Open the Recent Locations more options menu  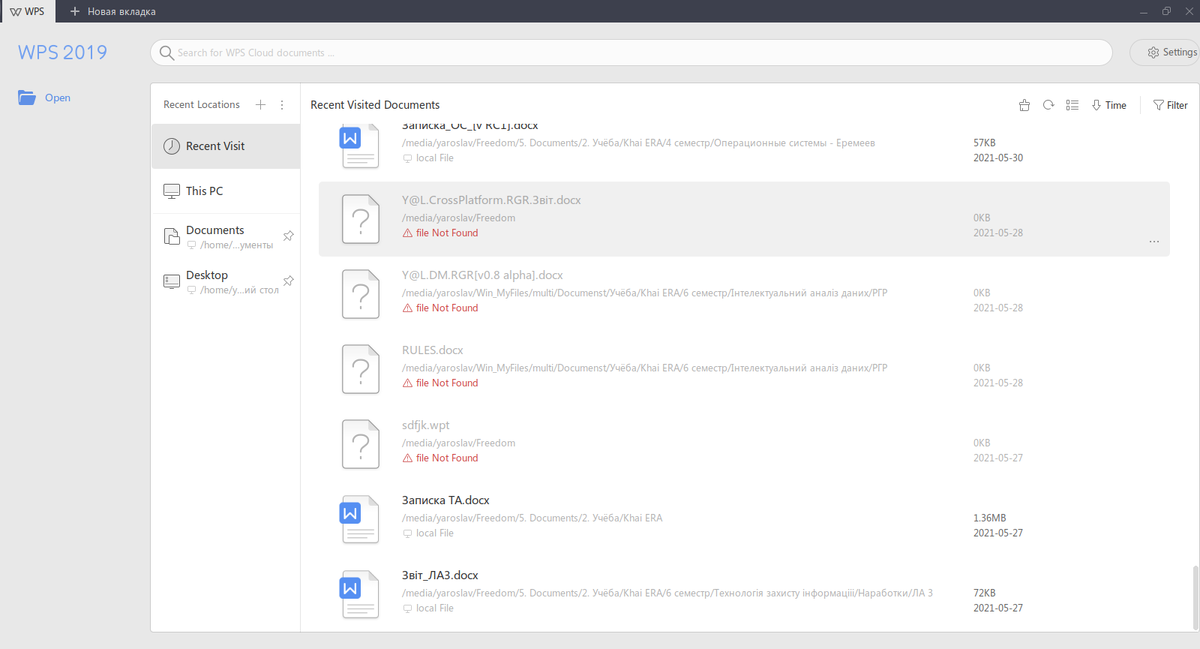[x=282, y=104]
